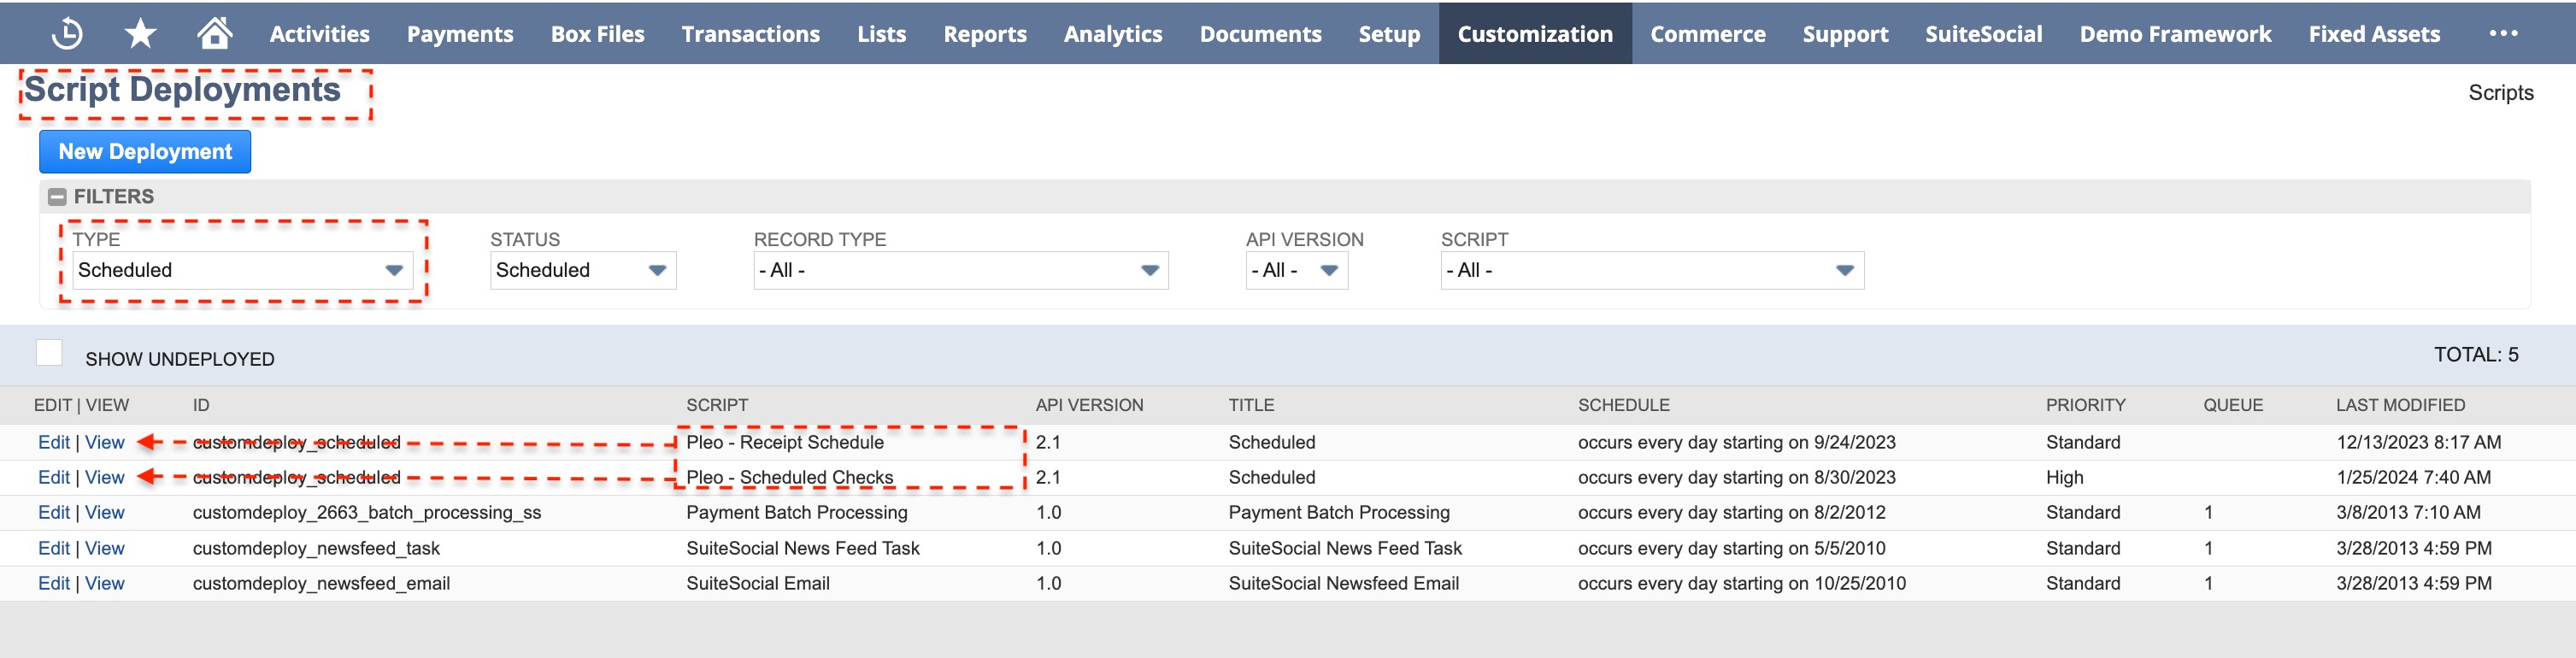Viewport: 2576px width, 658px height.
Task: View the SuiteSocial Email deployment
Action: click(x=105, y=583)
